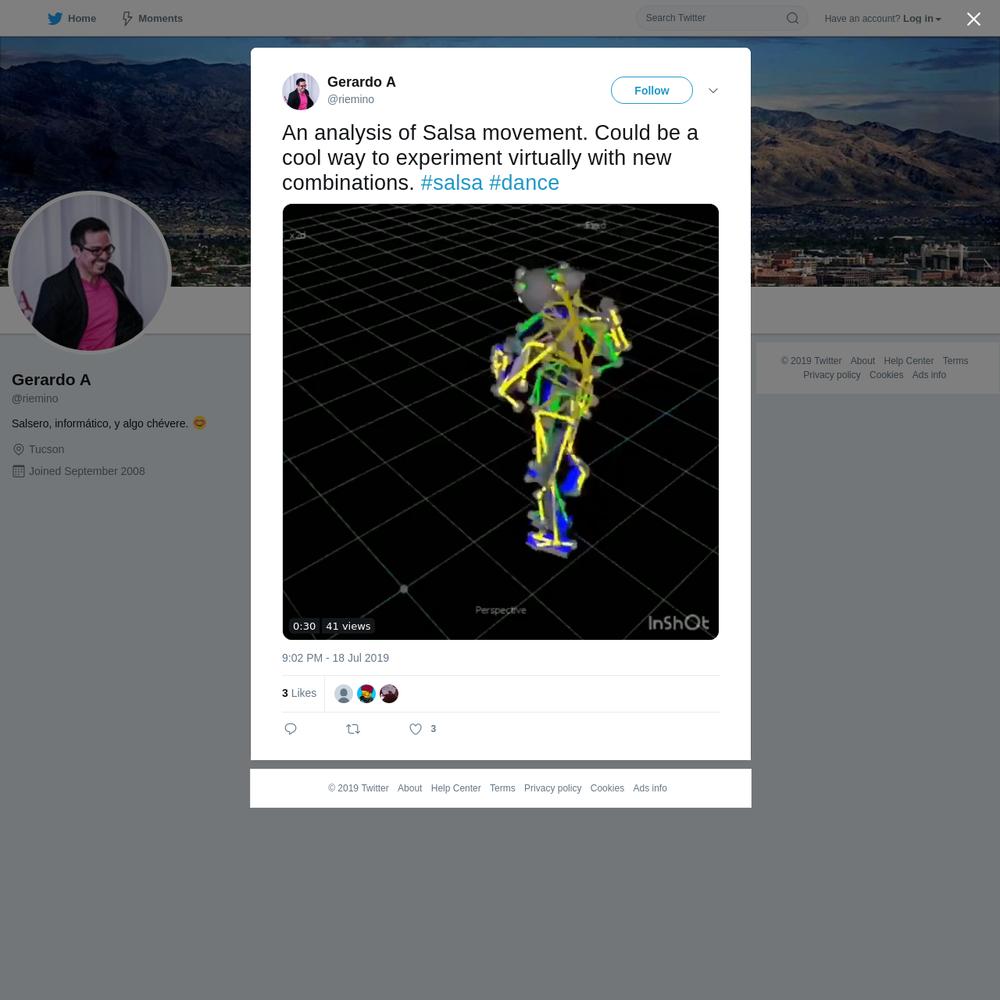Reply to the tweet via speech bubble icon

pyautogui.click(x=290, y=729)
